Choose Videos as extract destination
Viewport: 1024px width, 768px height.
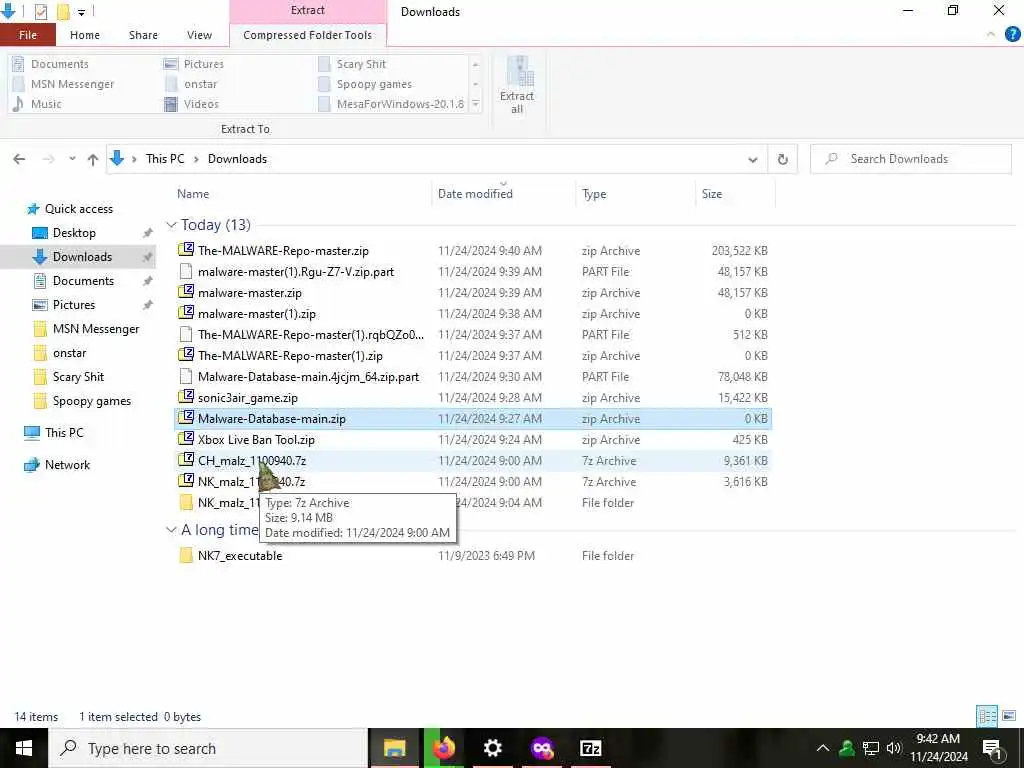coord(191,104)
